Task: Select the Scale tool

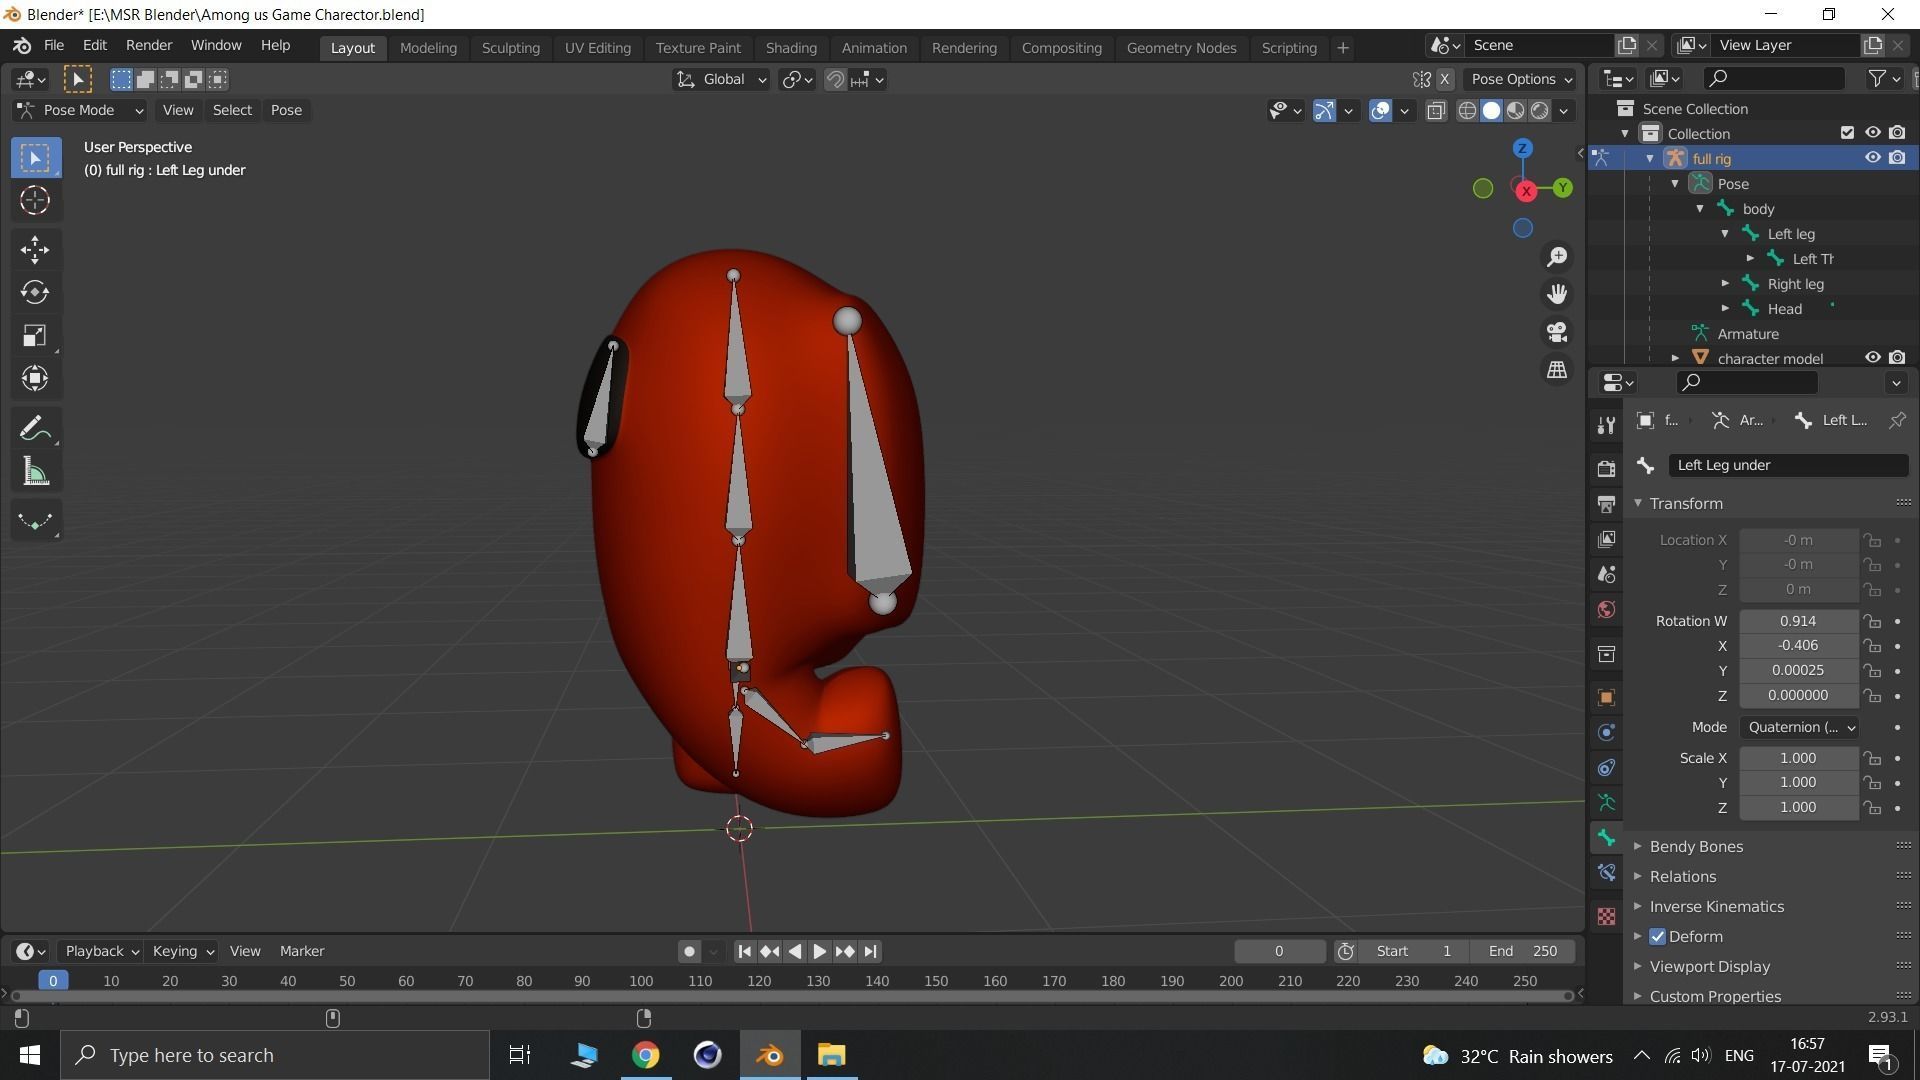Action: click(x=35, y=335)
